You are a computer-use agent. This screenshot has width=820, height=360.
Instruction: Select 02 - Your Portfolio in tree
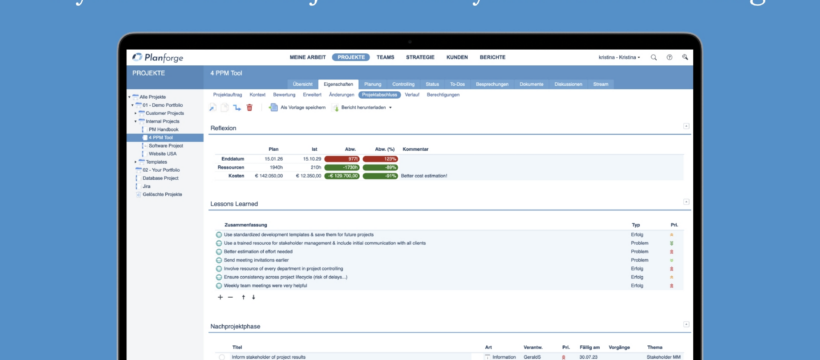[161, 170]
